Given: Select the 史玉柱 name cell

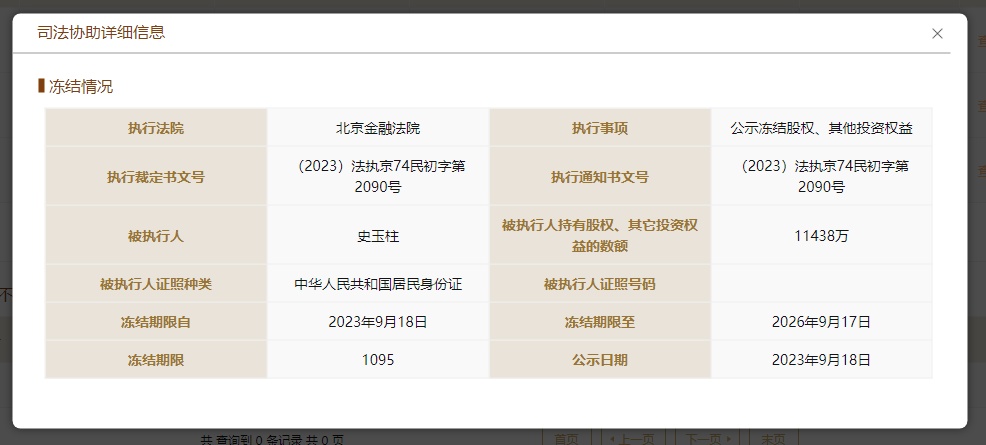Looking at the screenshot, I should [x=378, y=236].
